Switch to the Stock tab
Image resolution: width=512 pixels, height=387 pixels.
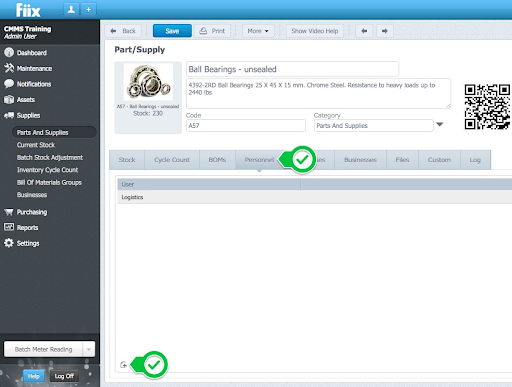point(127,160)
